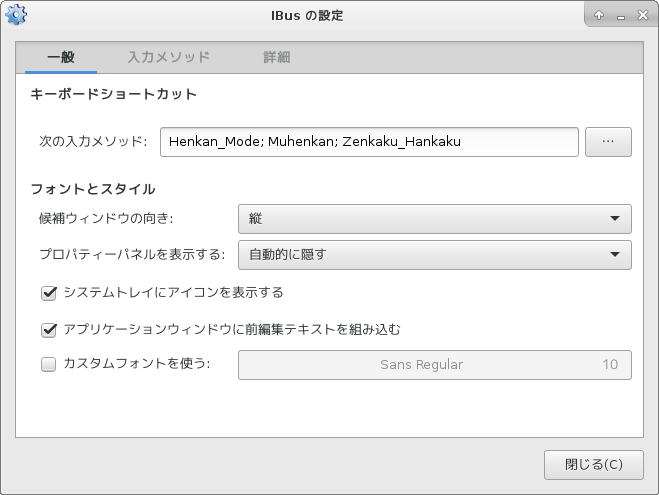Click the 閉じる(C) button
The image size is (659, 495).
click(x=593, y=465)
